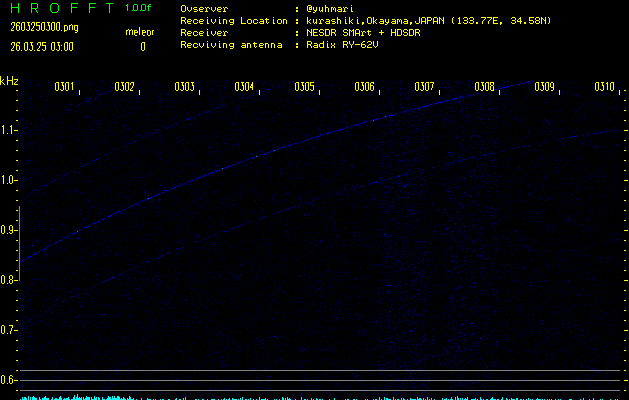Click the 0310 time marker

click(x=604, y=87)
